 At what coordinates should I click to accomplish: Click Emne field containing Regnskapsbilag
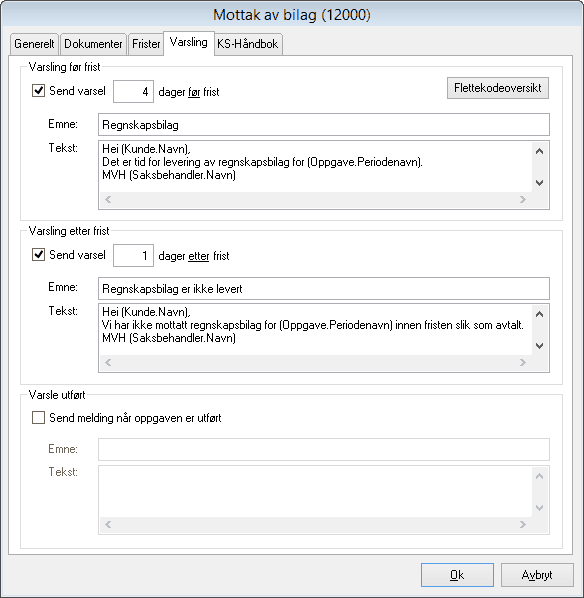click(x=324, y=125)
